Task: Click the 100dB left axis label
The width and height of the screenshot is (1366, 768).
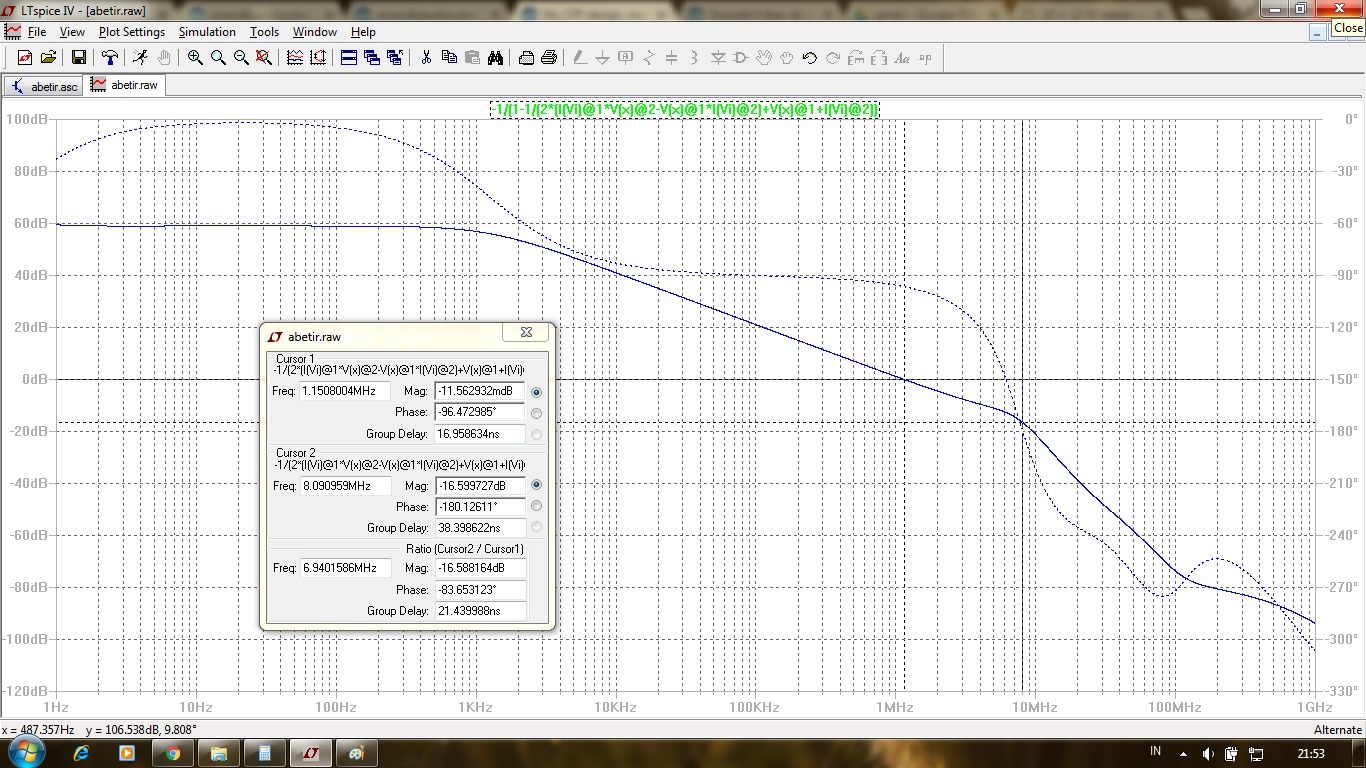Action: (x=26, y=119)
